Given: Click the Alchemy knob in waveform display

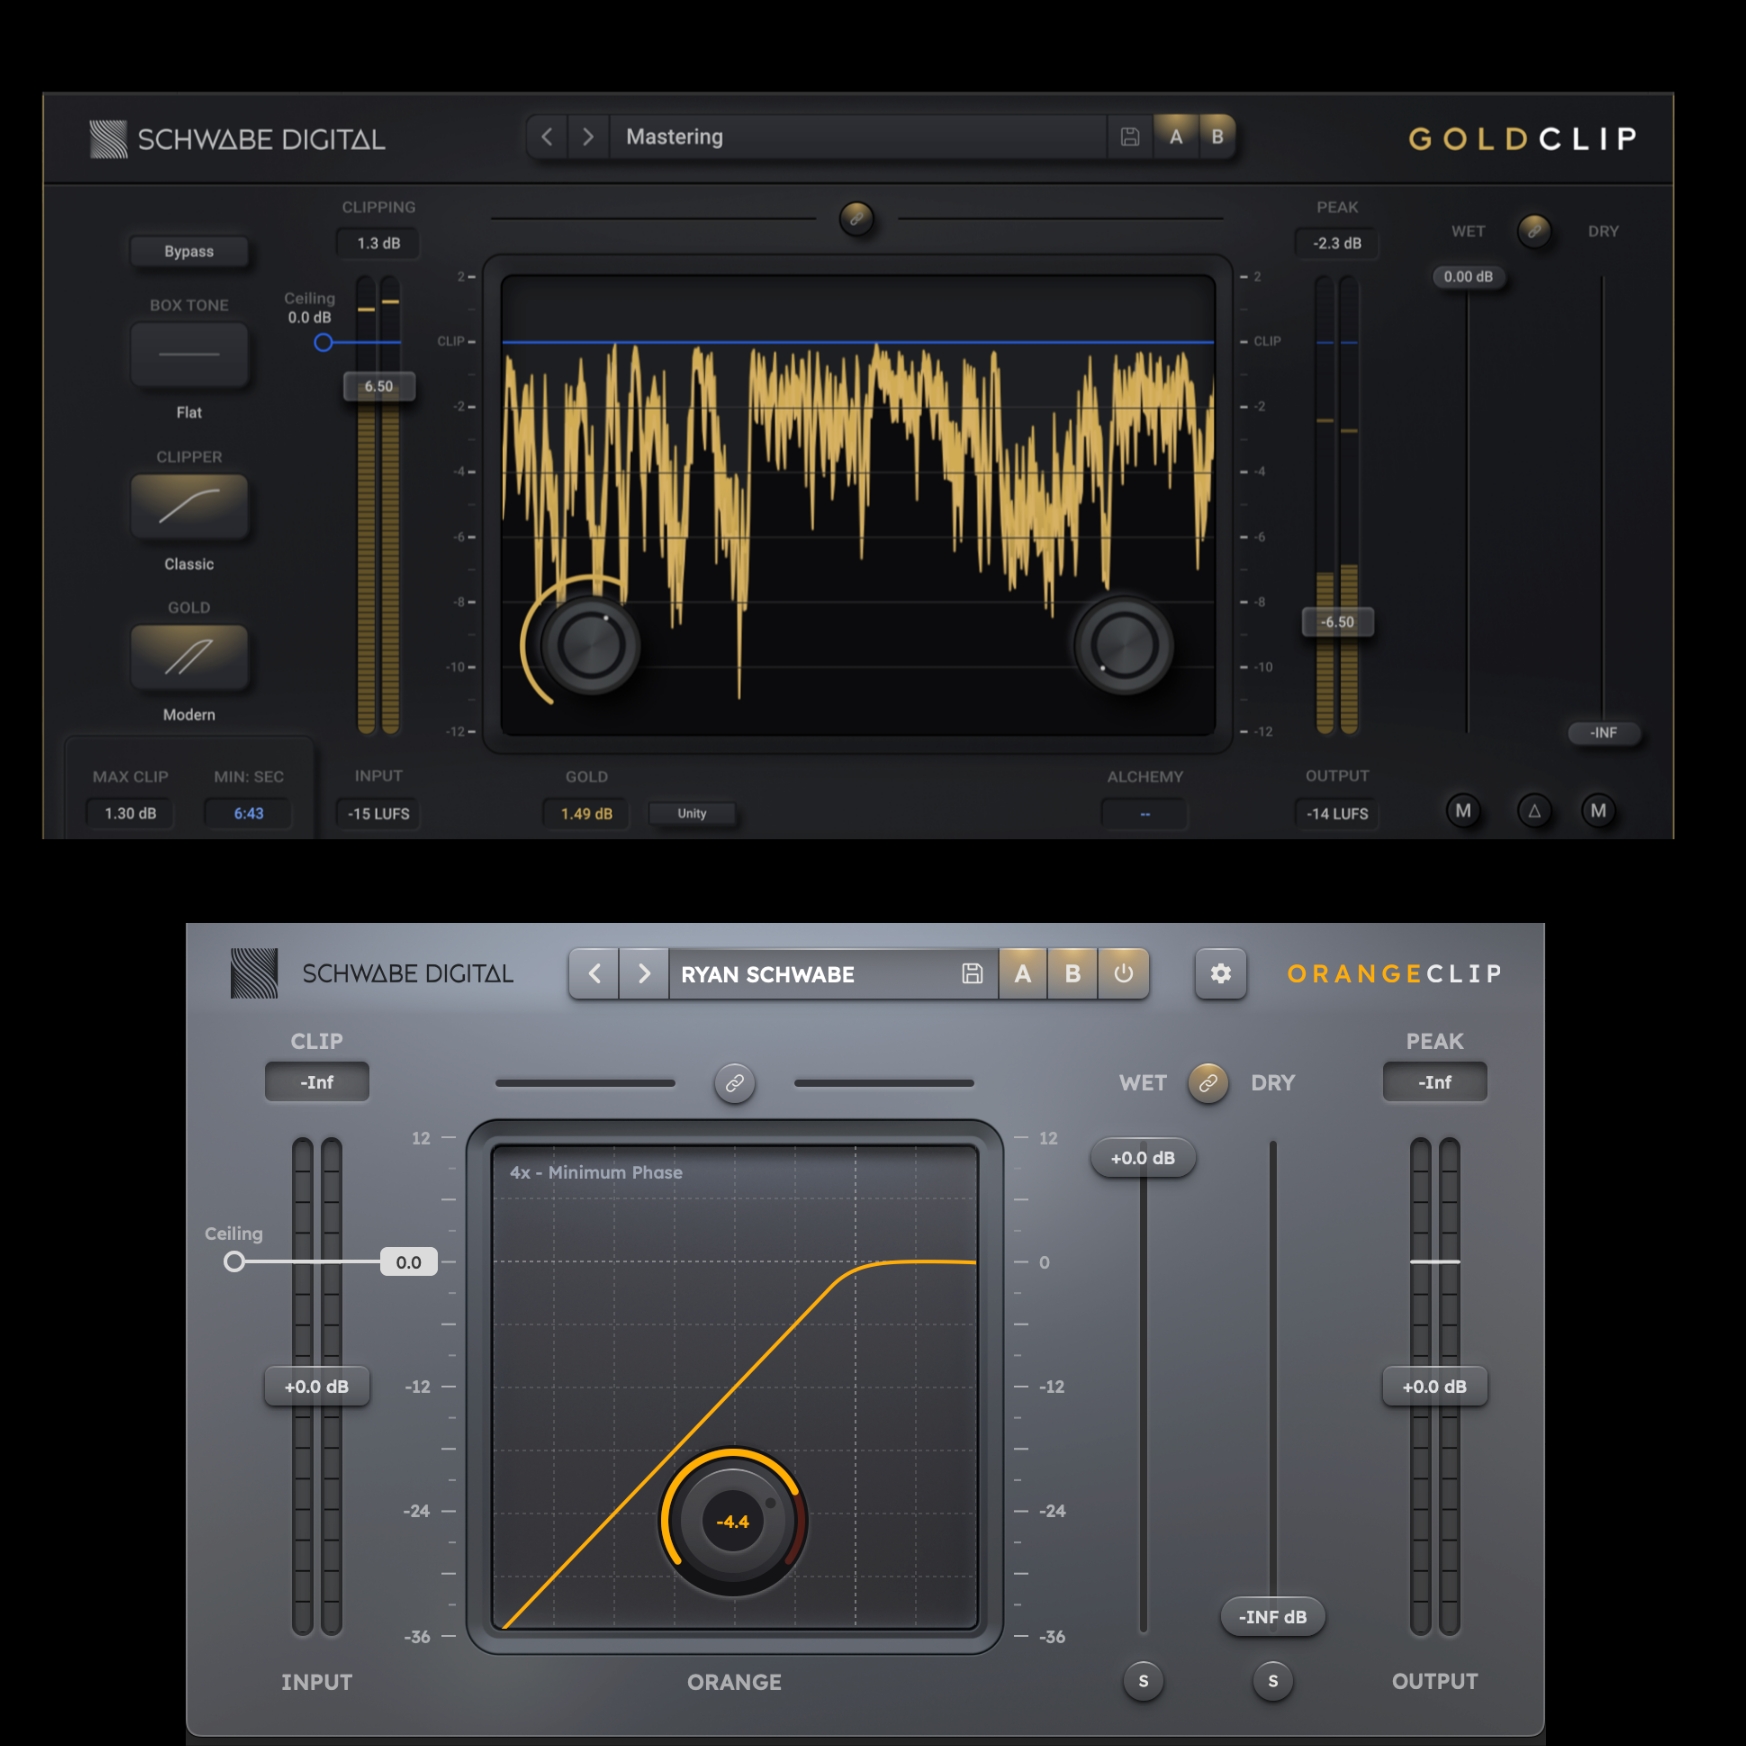Looking at the screenshot, I should click(1124, 645).
